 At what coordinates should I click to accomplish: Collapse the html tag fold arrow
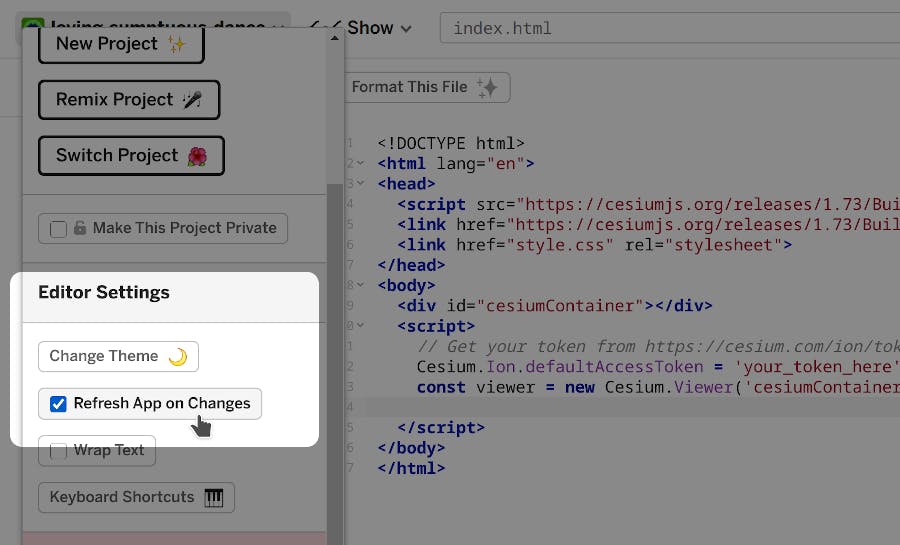tap(359, 163)
